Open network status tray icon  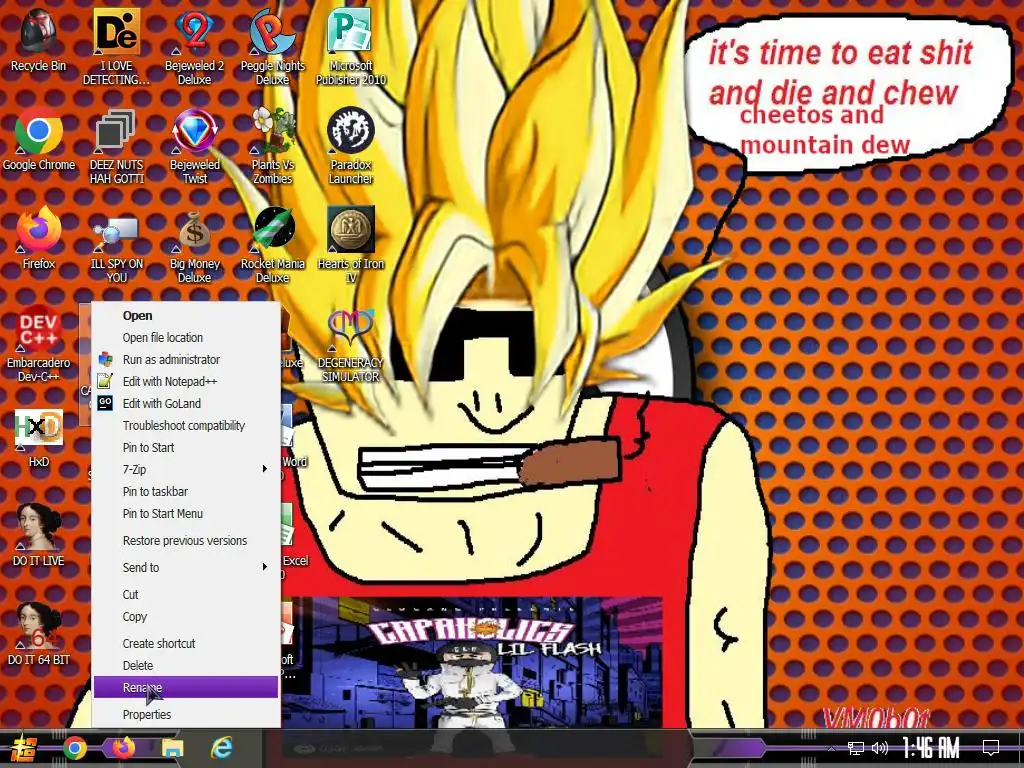coord(856,748)
